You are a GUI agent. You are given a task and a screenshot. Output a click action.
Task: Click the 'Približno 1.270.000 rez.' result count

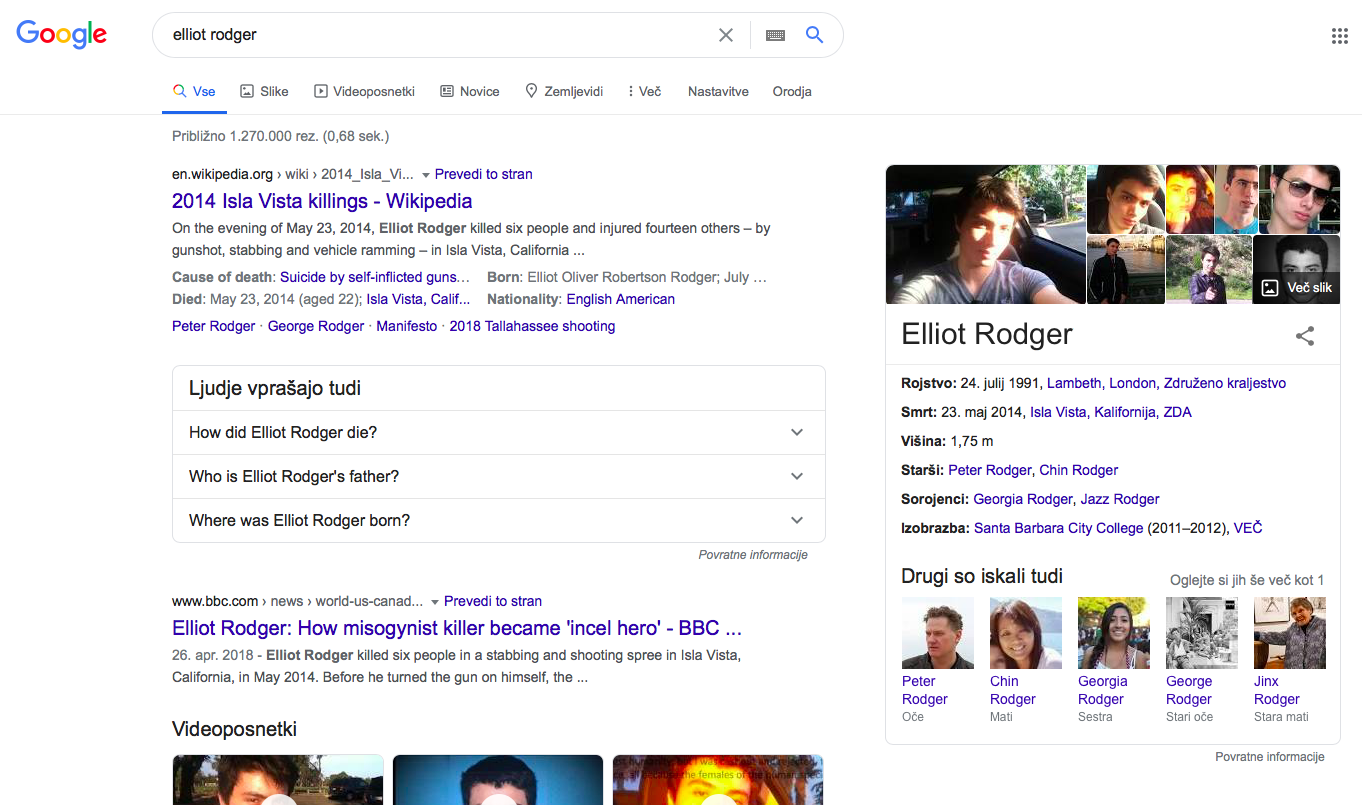tap(281, 136)
